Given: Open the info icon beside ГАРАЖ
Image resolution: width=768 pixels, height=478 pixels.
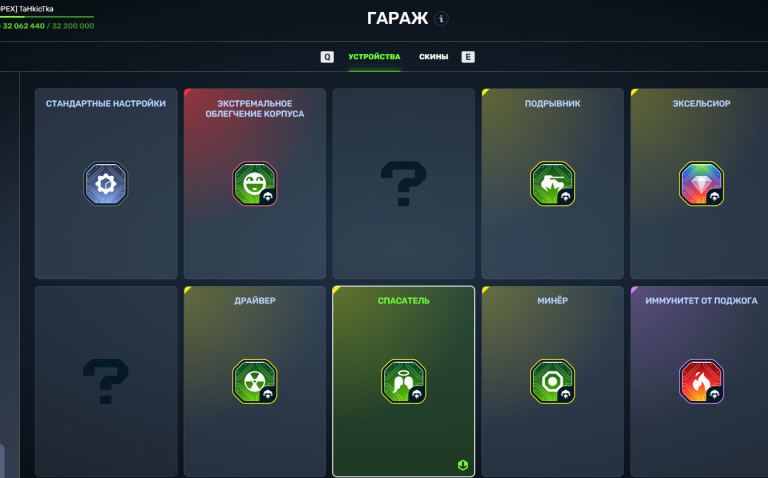Looking at the screenshot, I should [x=441, y=19].
